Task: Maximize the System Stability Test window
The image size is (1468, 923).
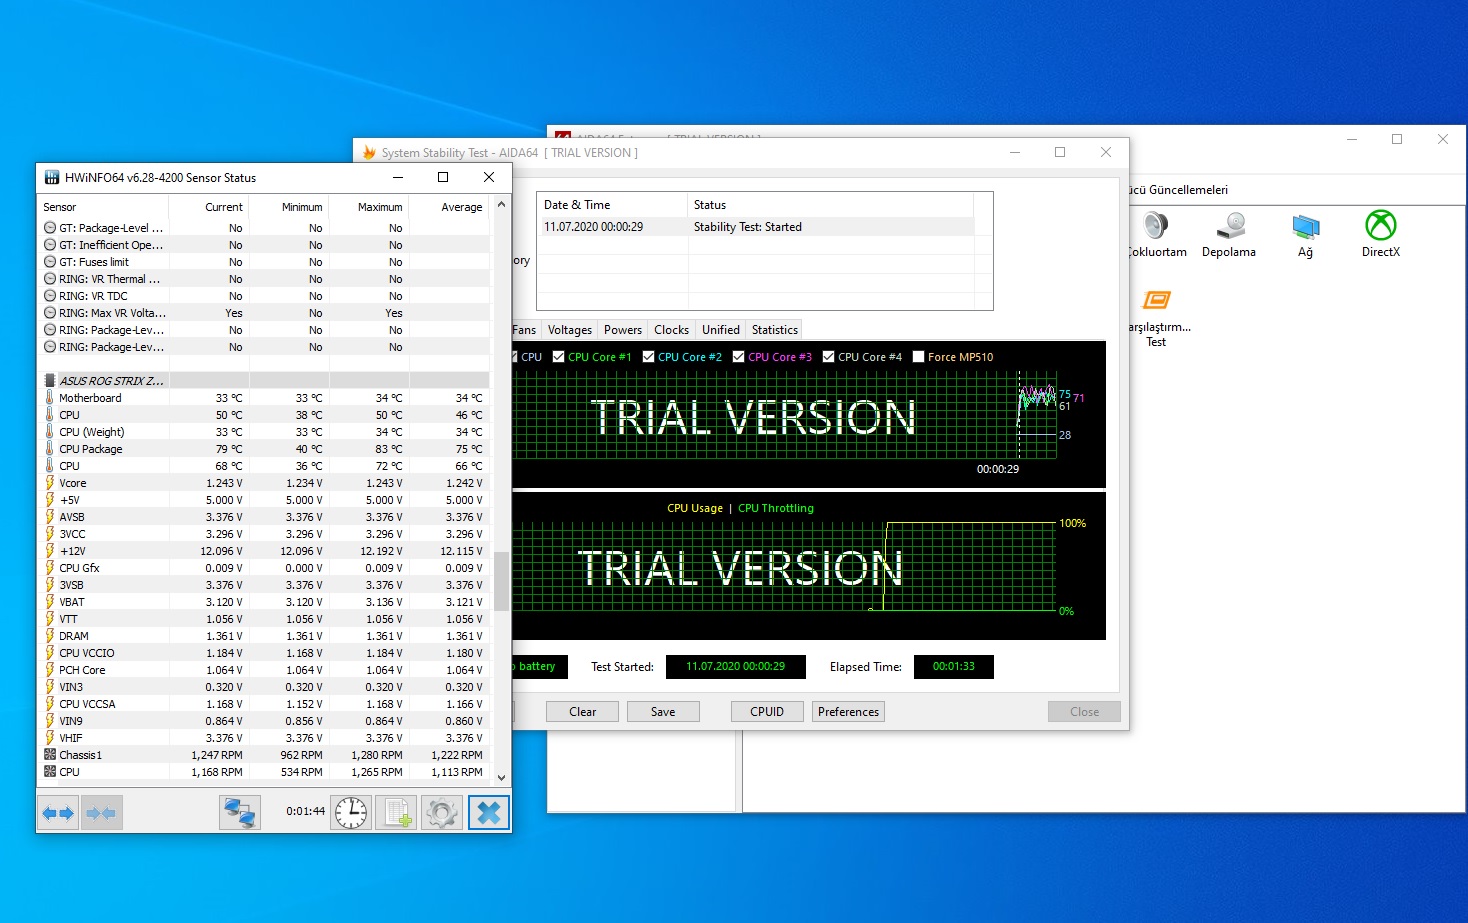Action: (1060, 152)
